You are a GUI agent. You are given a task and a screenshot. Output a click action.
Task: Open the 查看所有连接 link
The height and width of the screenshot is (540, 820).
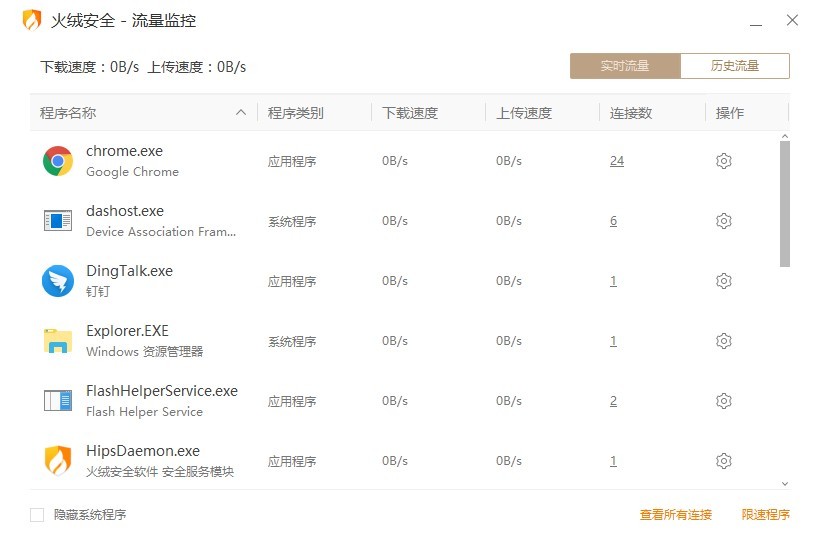tap(676, 515)
